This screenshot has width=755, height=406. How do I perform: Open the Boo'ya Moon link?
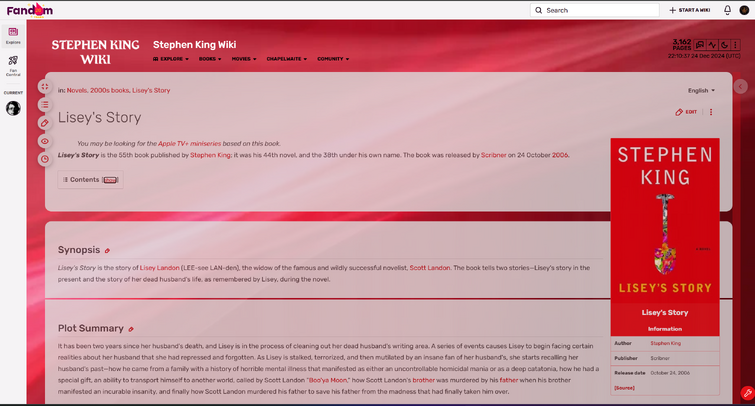[328, 380]
